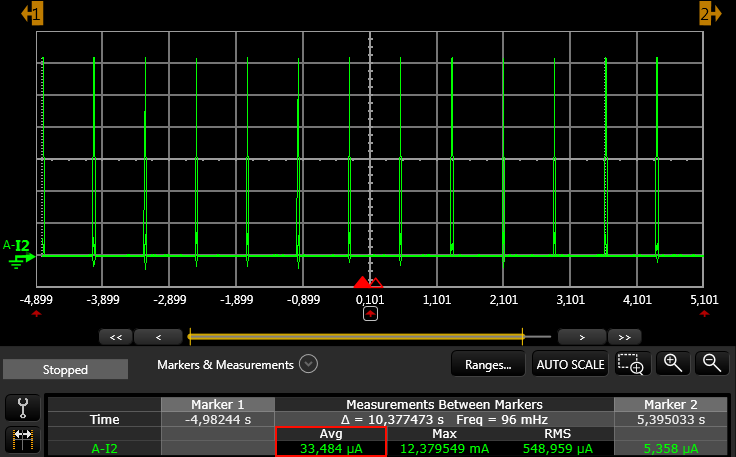Image resolution: width=736 pixels, height=457 pixels.
Task: Click the -4,98244 s time value
Action: tap(218, 419)
